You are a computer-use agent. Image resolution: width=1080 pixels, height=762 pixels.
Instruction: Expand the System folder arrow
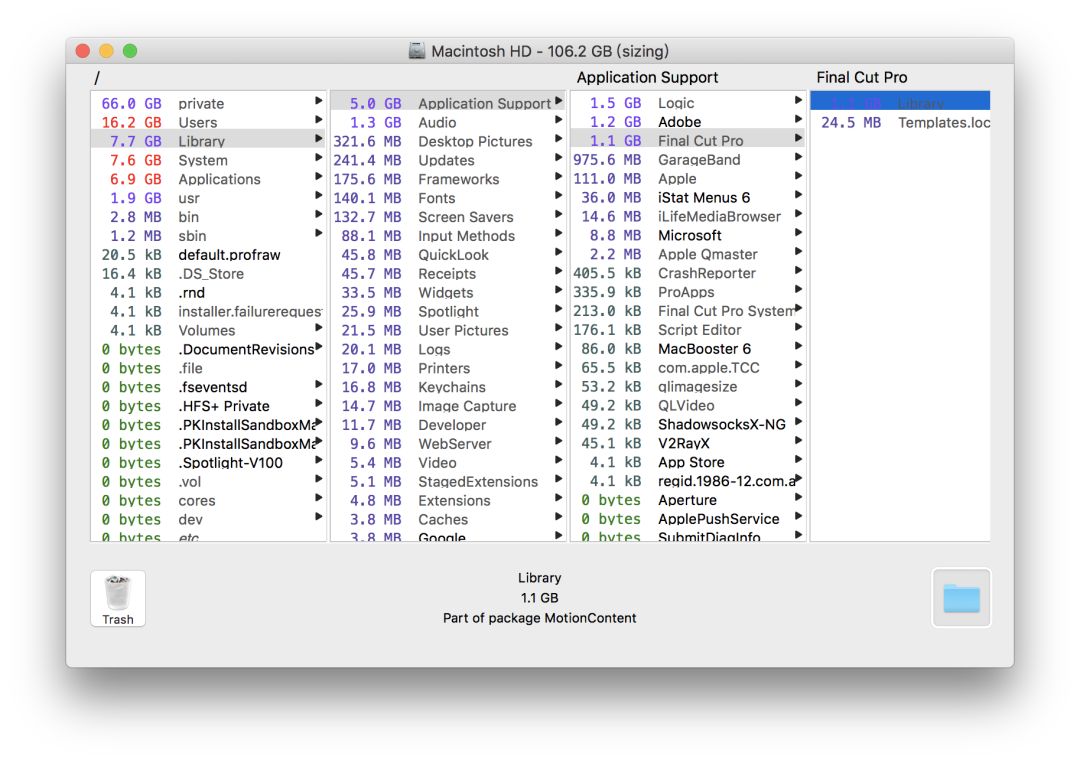[x=318, y=158]
